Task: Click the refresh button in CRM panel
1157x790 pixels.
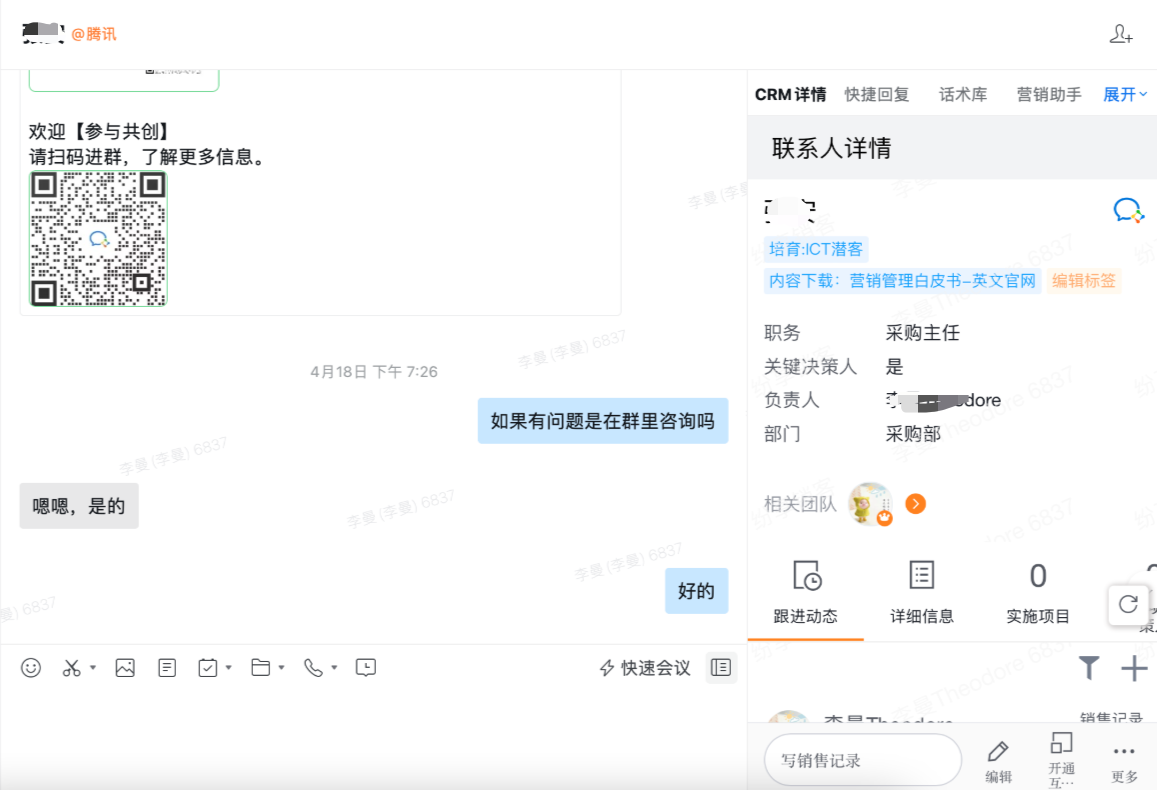Action: click(1128, 605)
